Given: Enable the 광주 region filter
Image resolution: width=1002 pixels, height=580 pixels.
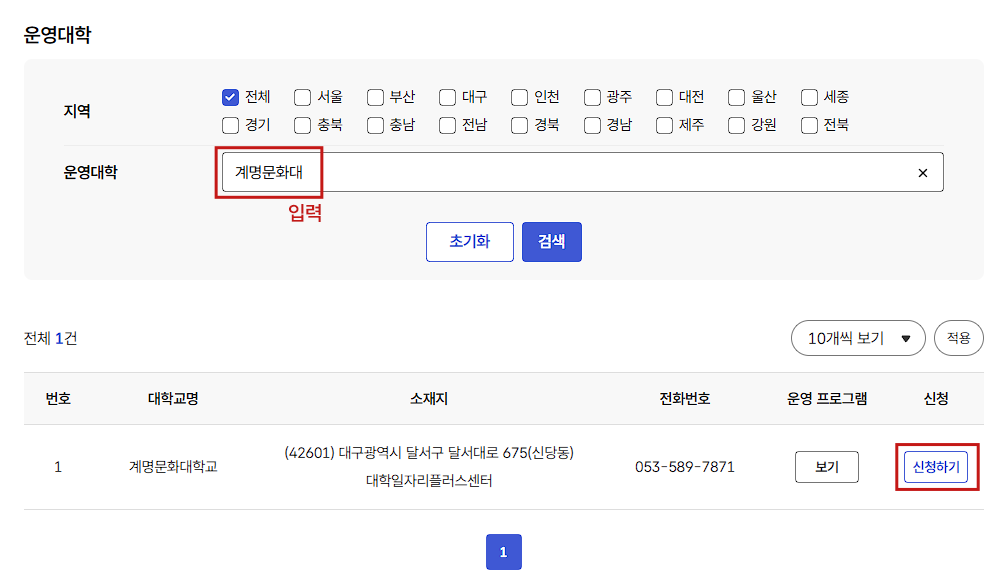Looking at the screenshot, I should coord(592,97).
